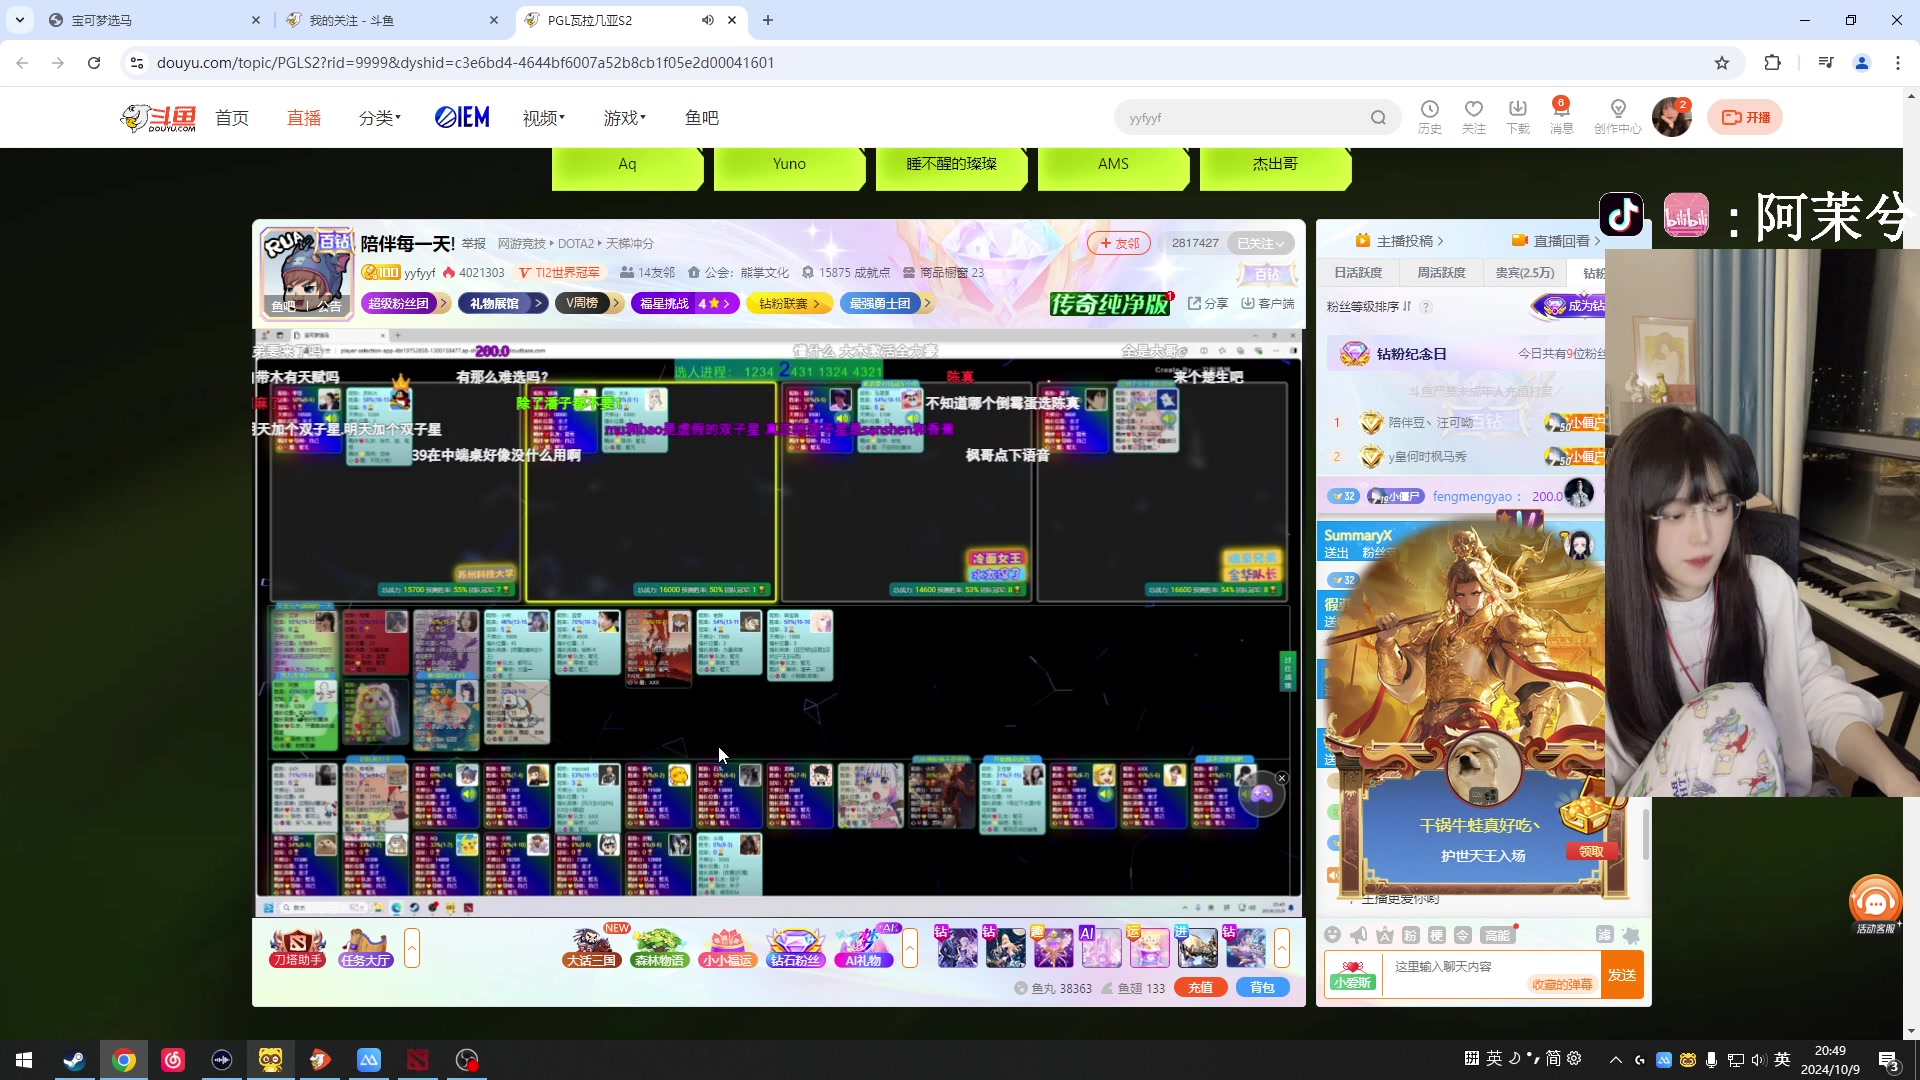The width and height of the screenshot is (1920, 1080).
Task: Click the 领取 claim button
Action: [x=1591, y=852]
